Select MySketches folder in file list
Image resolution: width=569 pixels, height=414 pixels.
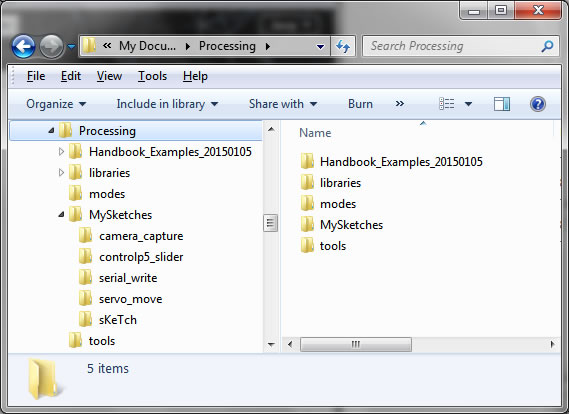351,225
